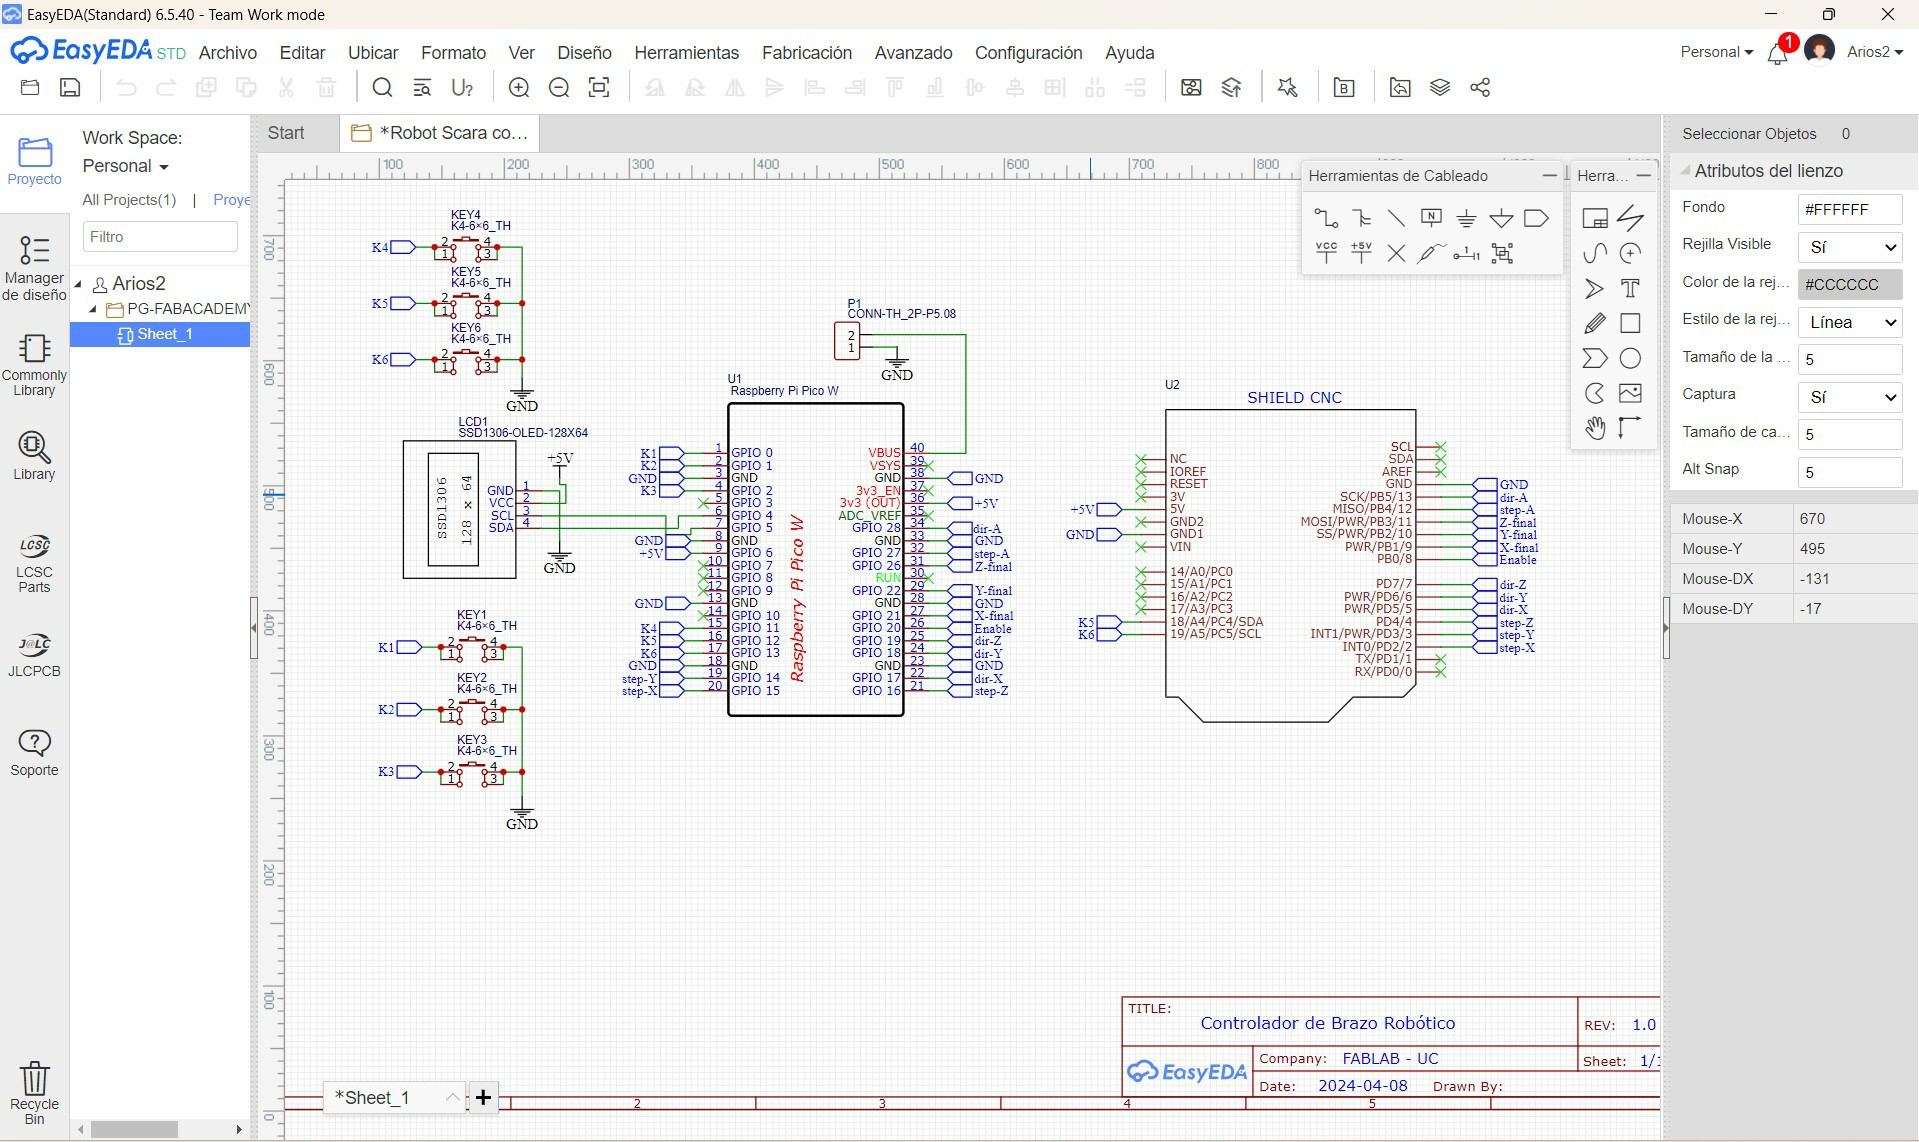Open the Personal dropdown near notifications
The image size is (1919, 1142).
click(x=1716, y=52)
